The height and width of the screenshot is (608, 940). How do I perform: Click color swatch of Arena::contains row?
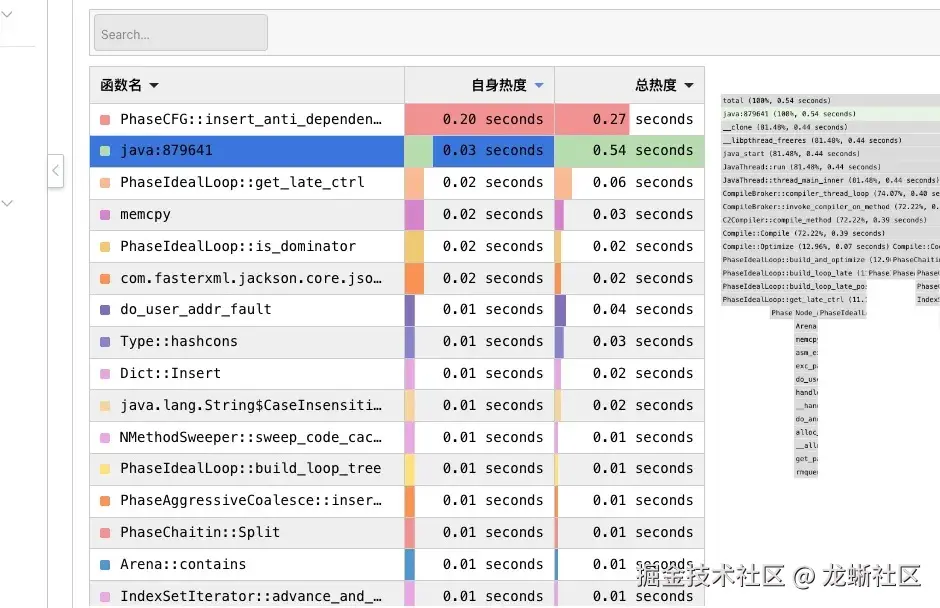coord(105,564)
